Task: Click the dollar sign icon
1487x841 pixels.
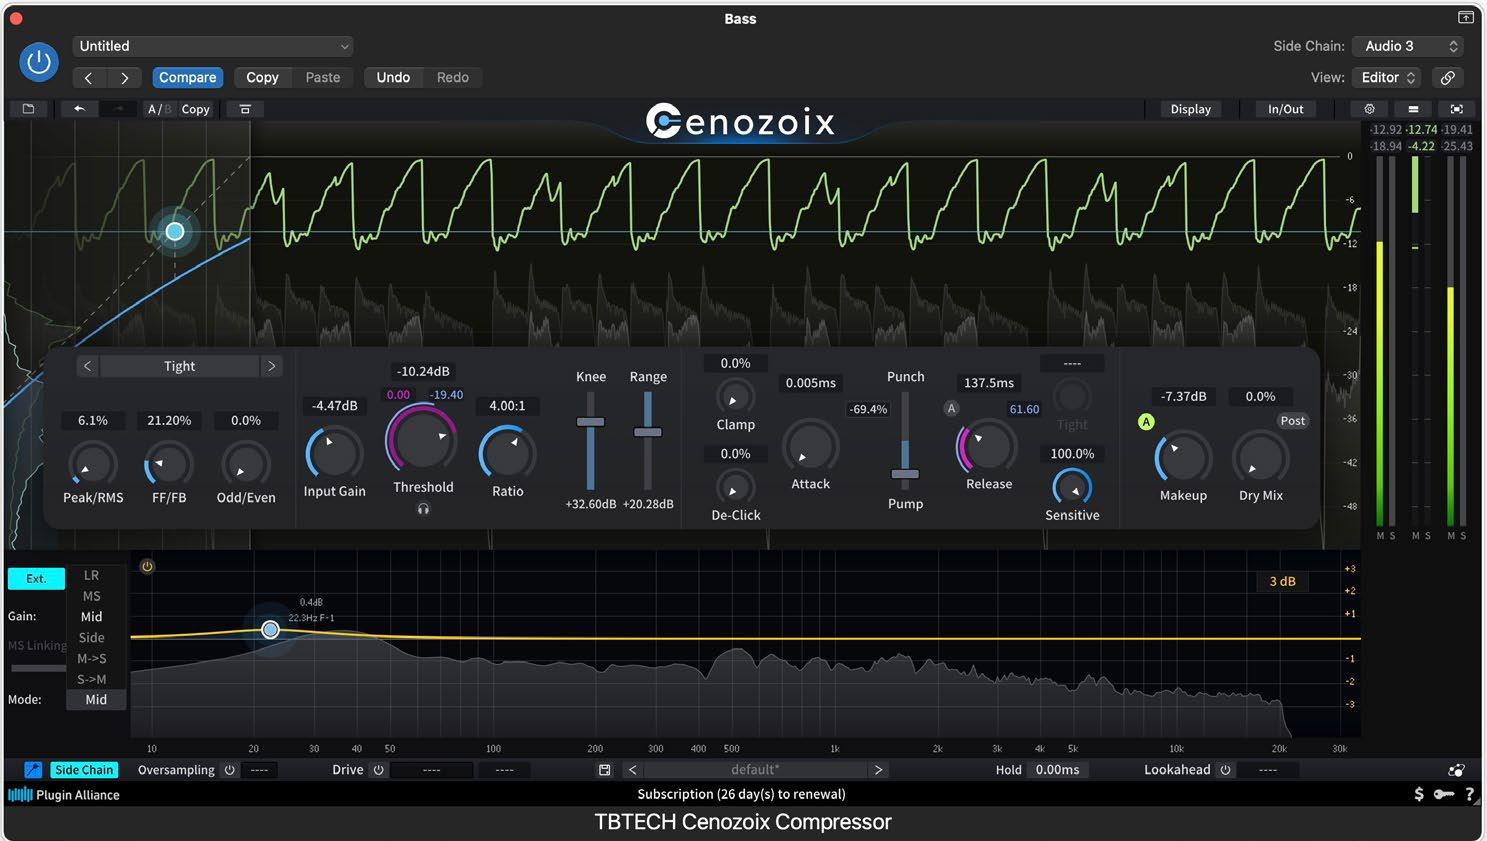Action: (1418, 794)
